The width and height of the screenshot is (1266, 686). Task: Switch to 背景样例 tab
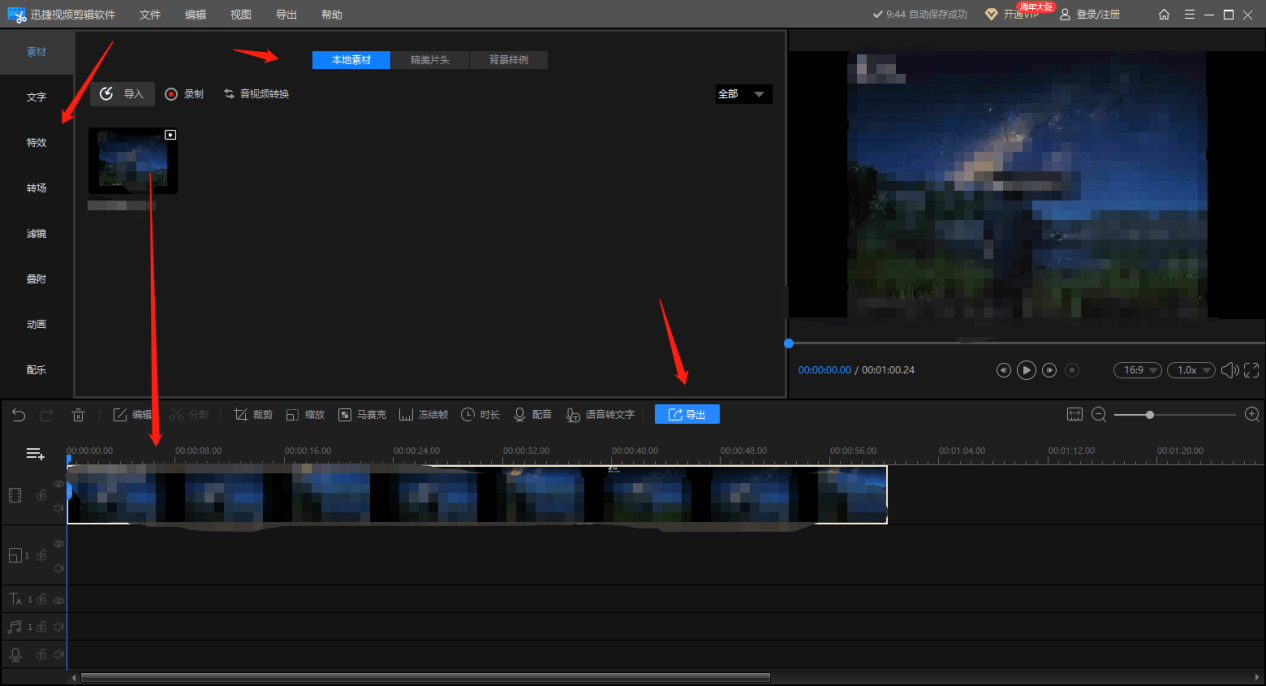coord(509,60)
